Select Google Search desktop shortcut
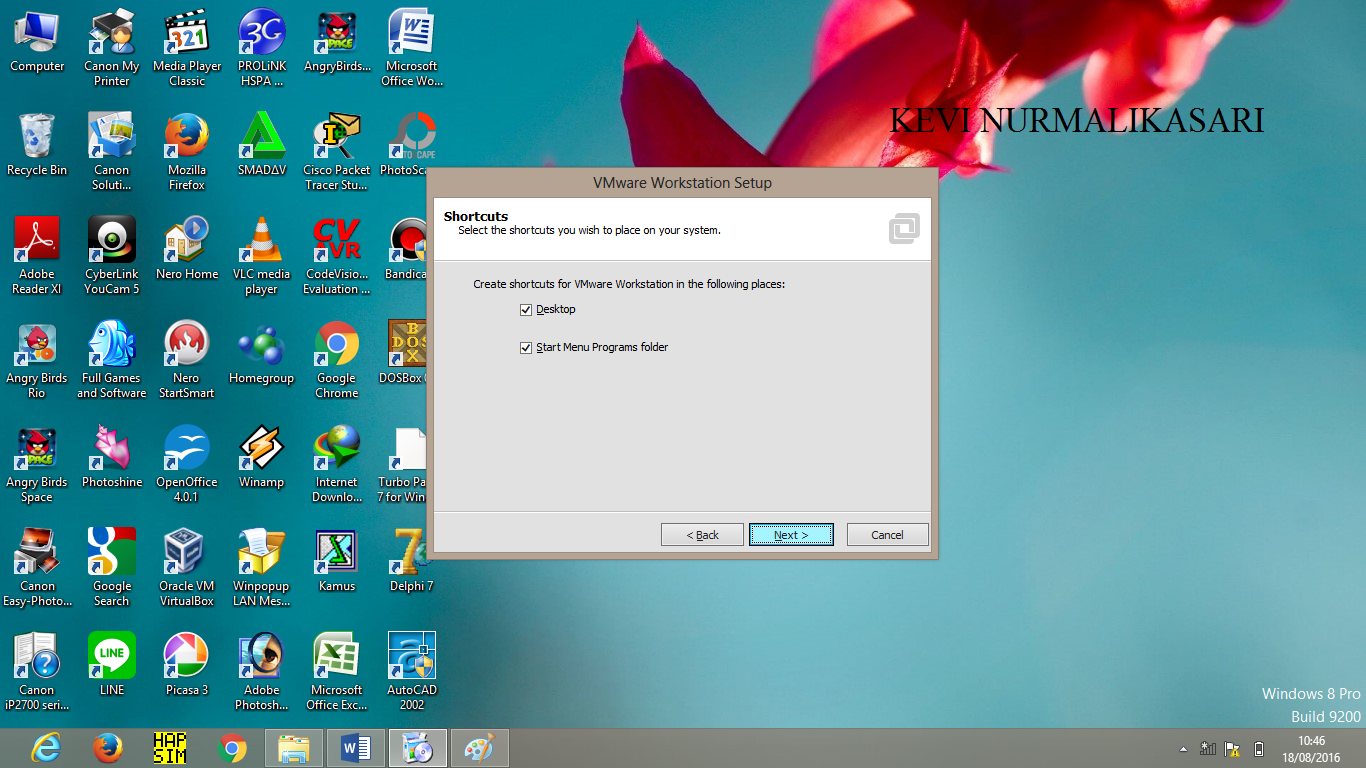The height and width of the screenshot is (768, 1366). click(112, 568)
